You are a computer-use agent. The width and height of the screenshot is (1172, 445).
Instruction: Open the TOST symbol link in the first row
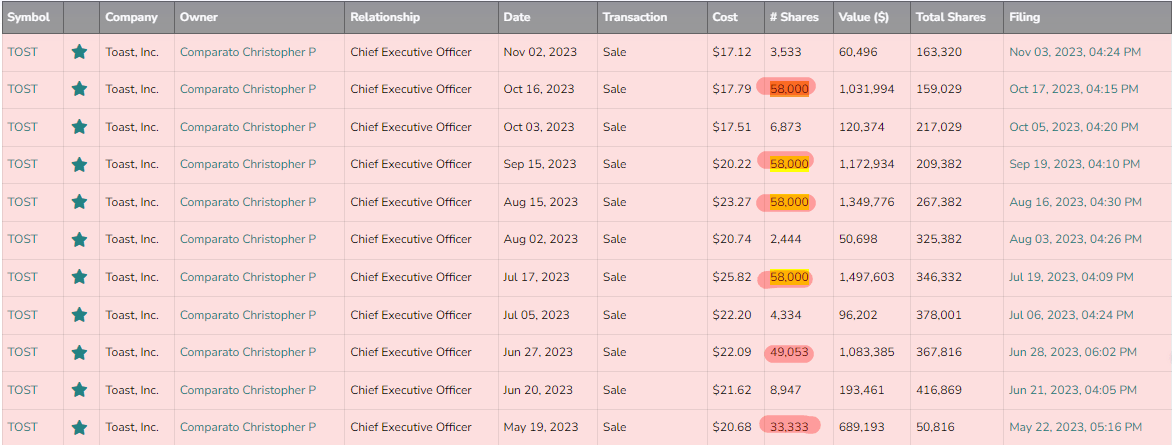pyautogui.click(x=22, y=52)
